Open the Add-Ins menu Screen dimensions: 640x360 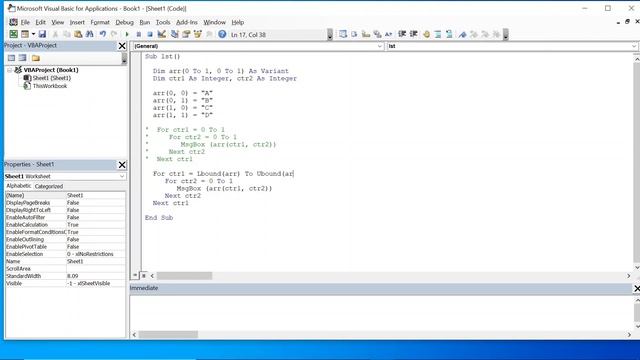187,22
